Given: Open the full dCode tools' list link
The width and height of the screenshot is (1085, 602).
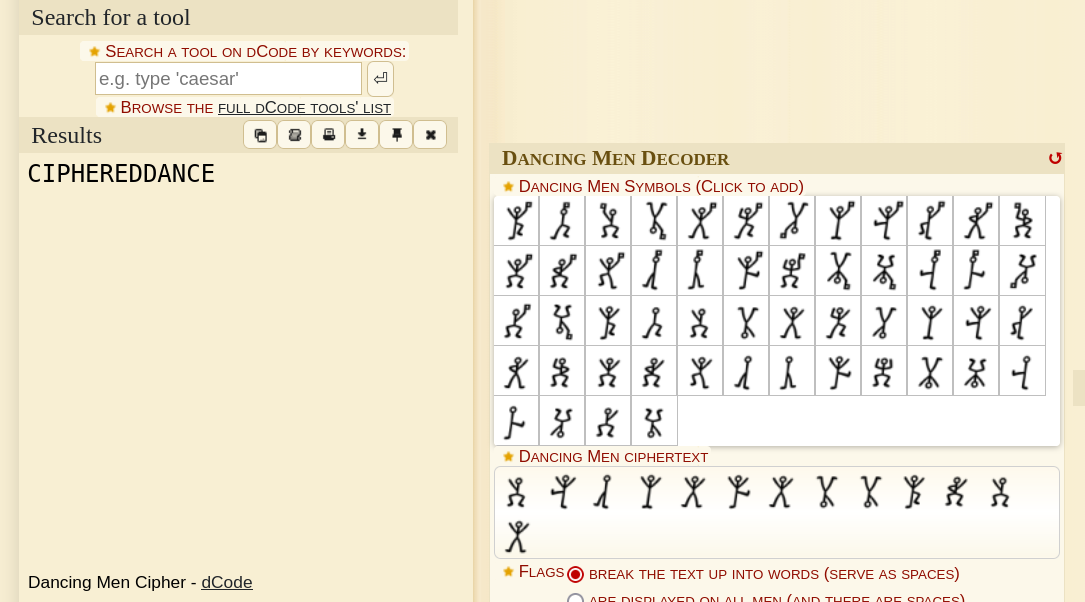Looking at the screenshot, I should [x=304, y=107].
